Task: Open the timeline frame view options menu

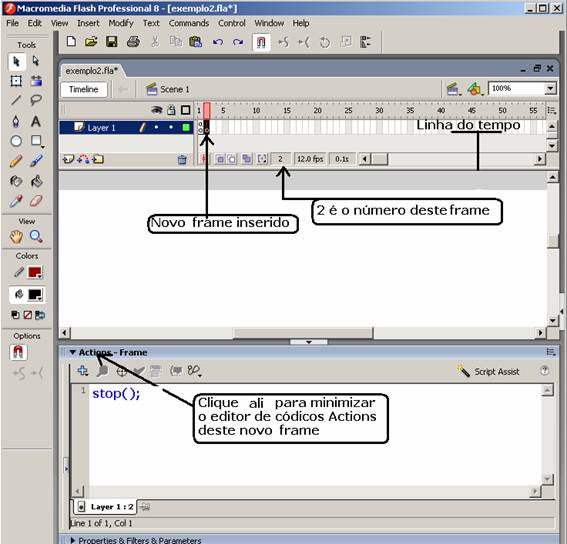Action: [552, 110]
